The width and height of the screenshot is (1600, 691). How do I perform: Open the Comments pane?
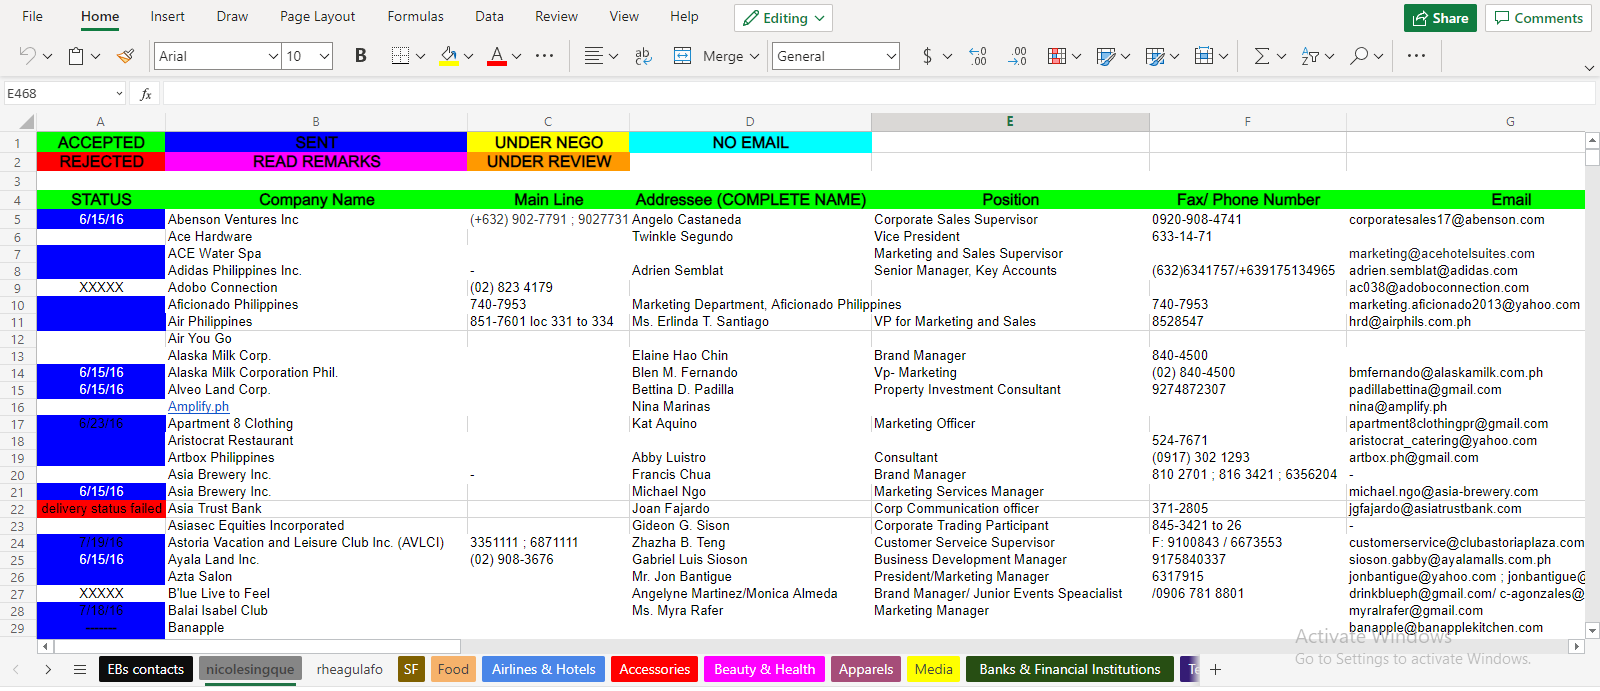click(x=1538, y=18)
